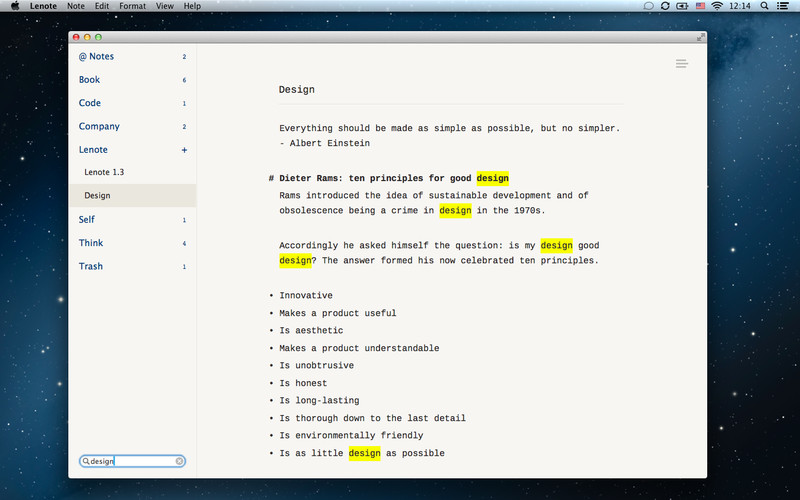Click the 'Everything should be made as simple' quote

pos(449,128)
